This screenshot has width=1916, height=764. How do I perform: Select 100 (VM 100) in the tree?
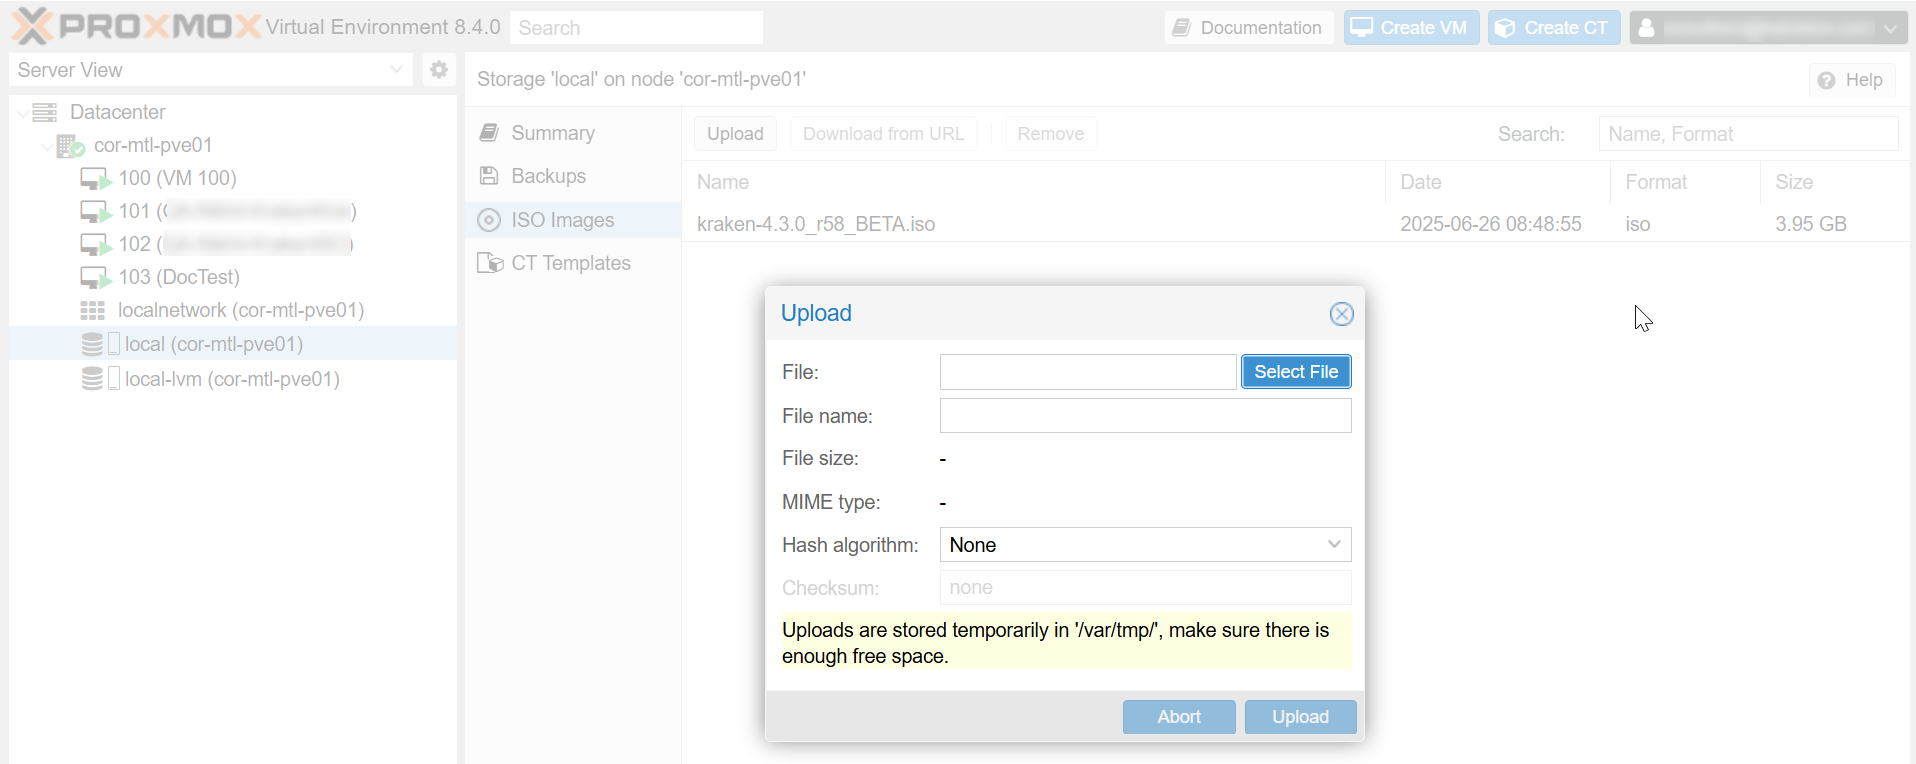(x=177, y=178)
